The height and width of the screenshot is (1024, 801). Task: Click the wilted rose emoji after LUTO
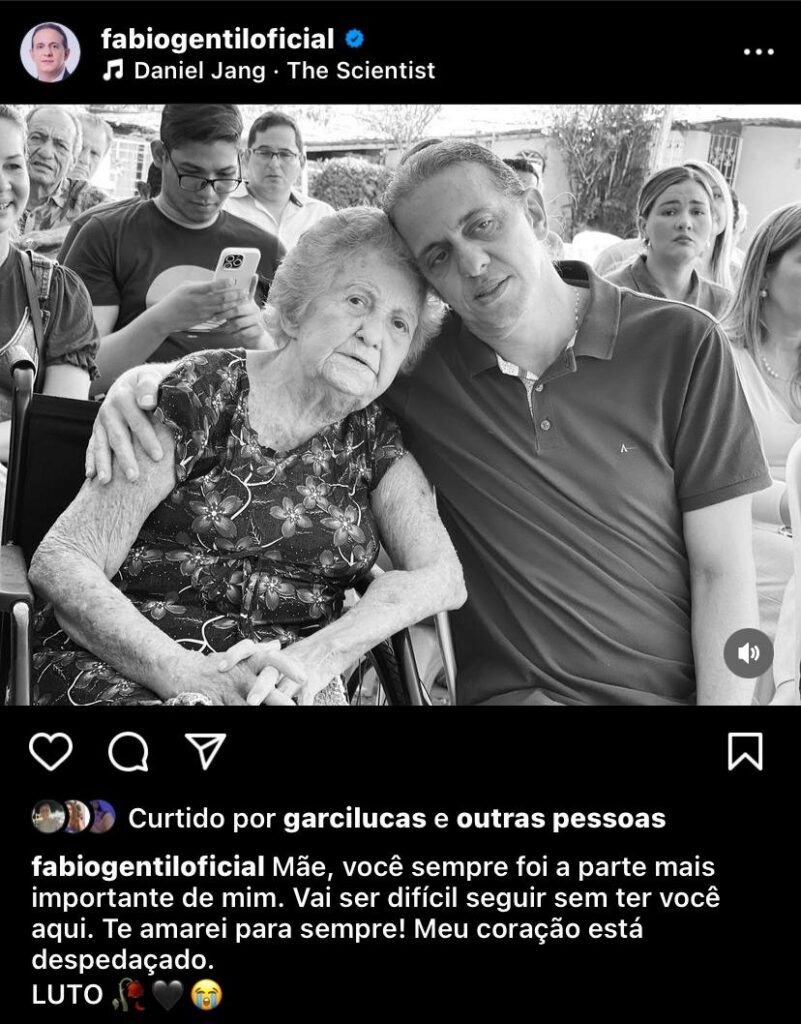coord(129,995)
